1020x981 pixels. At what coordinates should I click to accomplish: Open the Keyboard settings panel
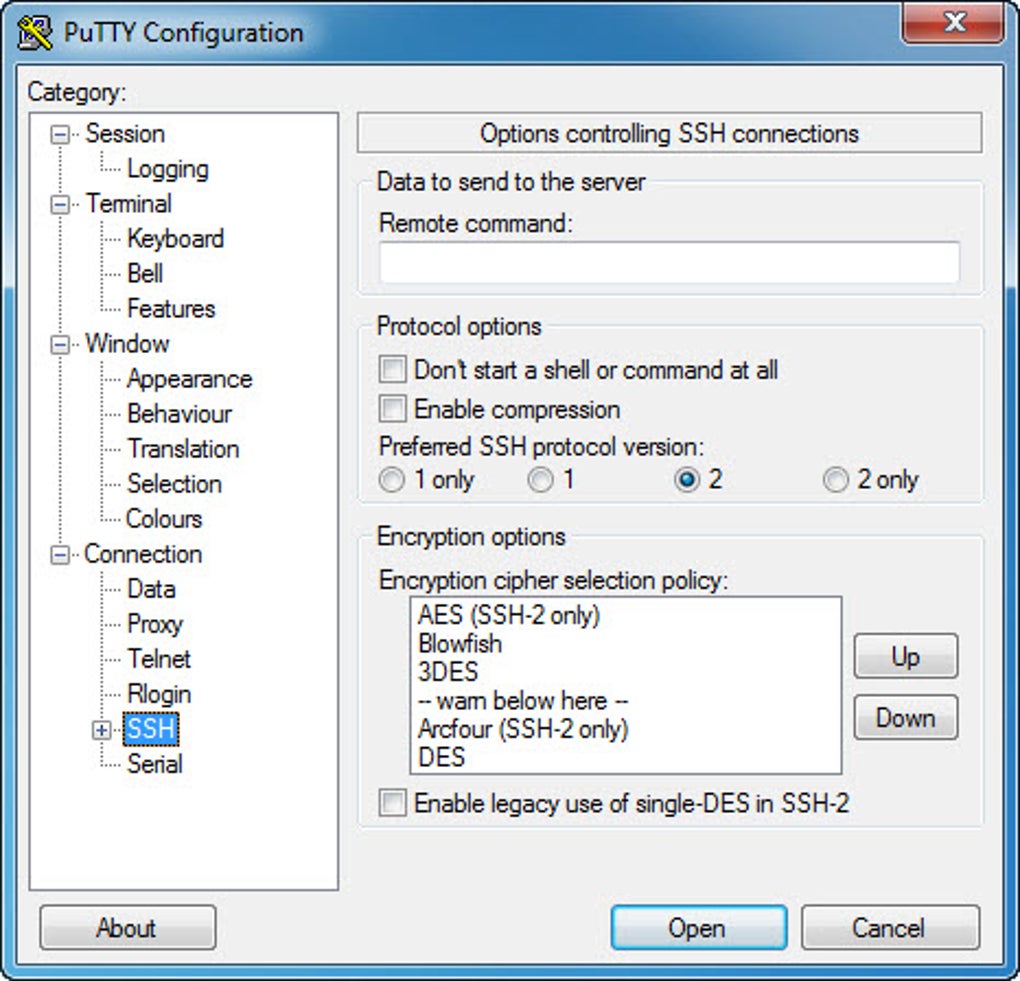tap(176, 239)
